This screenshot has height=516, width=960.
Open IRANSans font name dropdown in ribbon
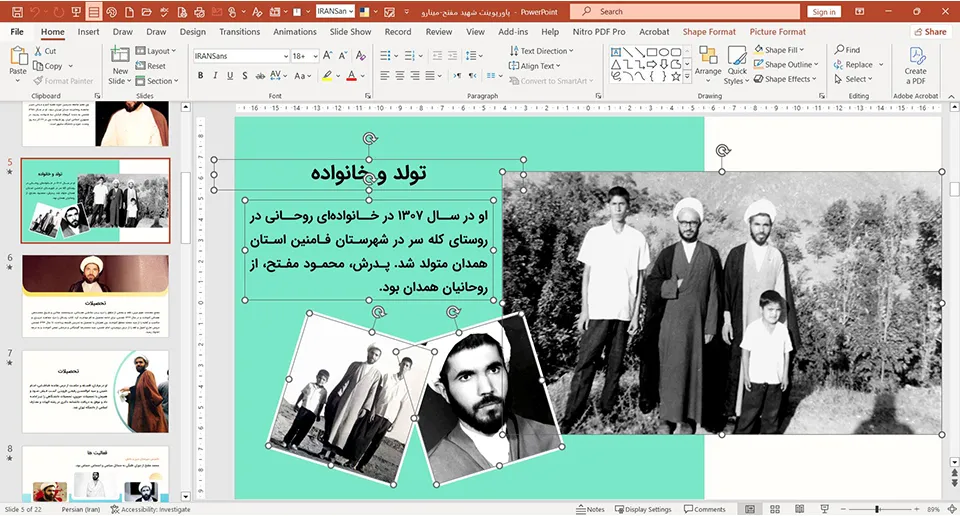286,56
